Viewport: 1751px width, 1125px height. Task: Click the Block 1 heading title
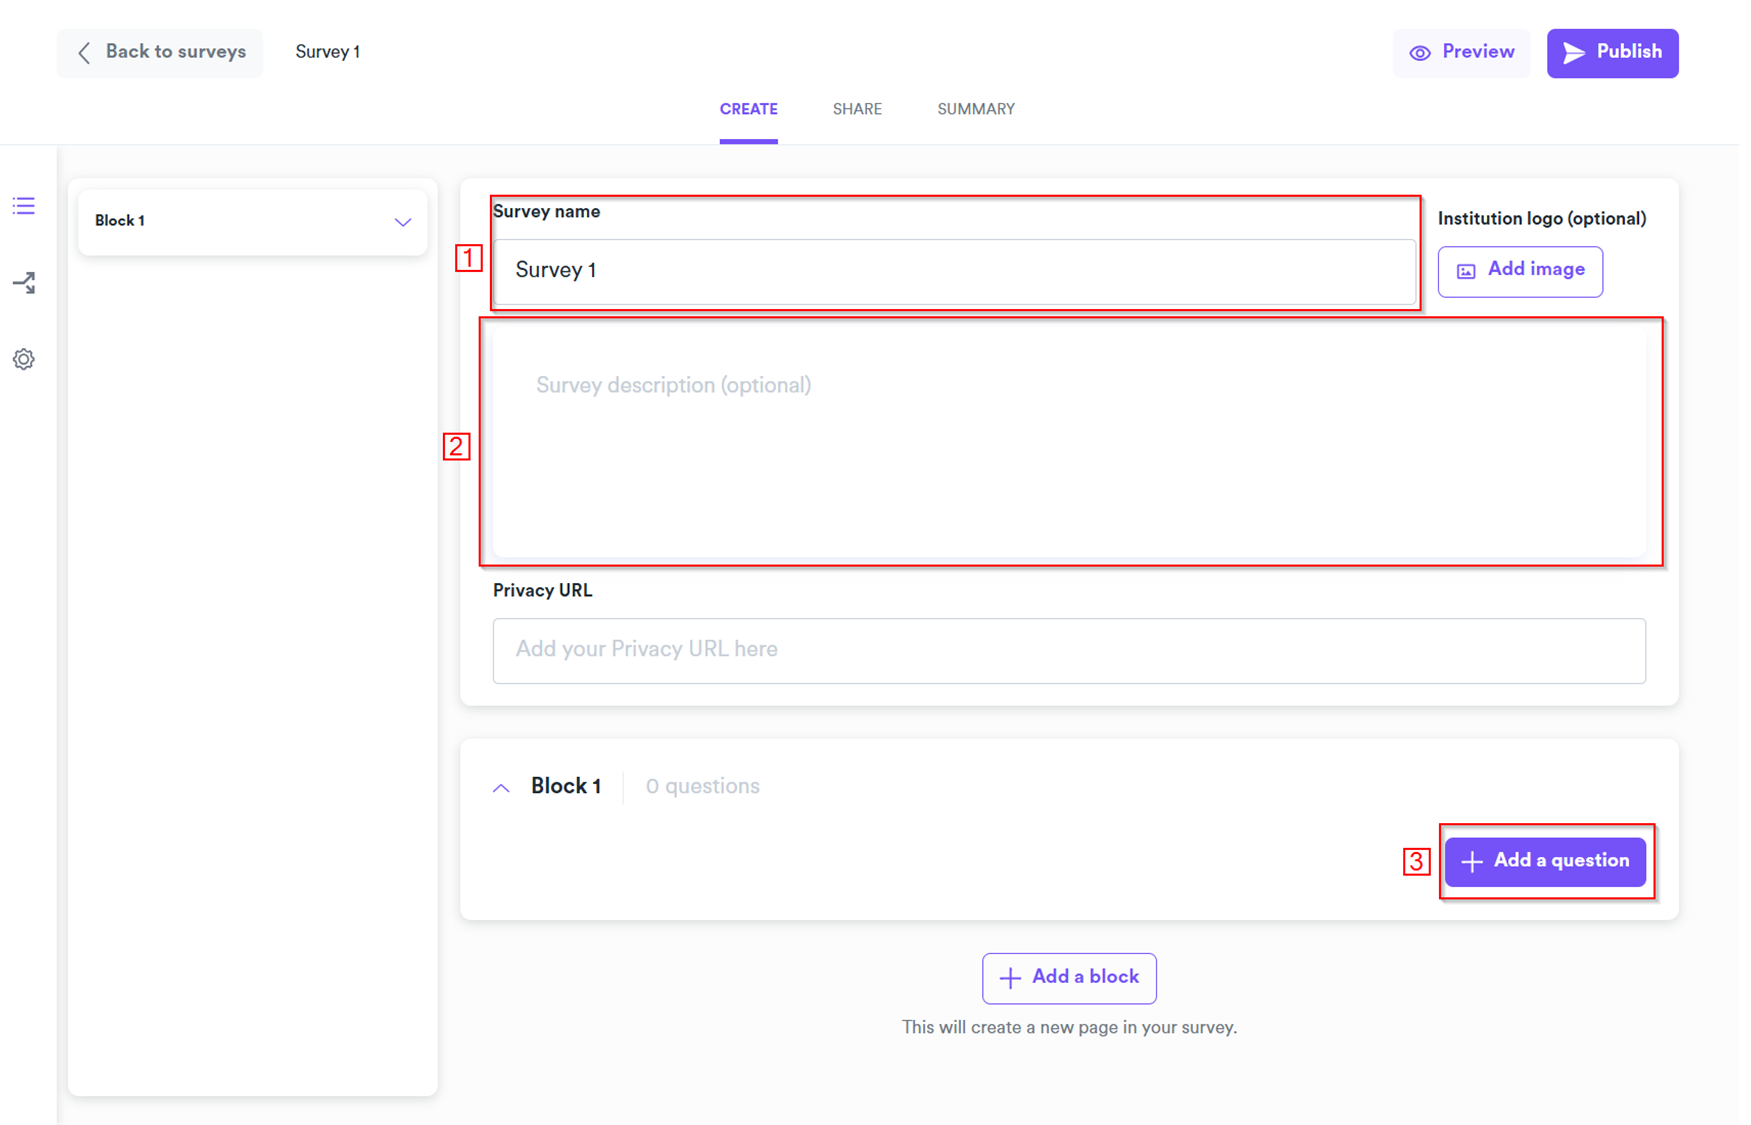click(566, 786)
